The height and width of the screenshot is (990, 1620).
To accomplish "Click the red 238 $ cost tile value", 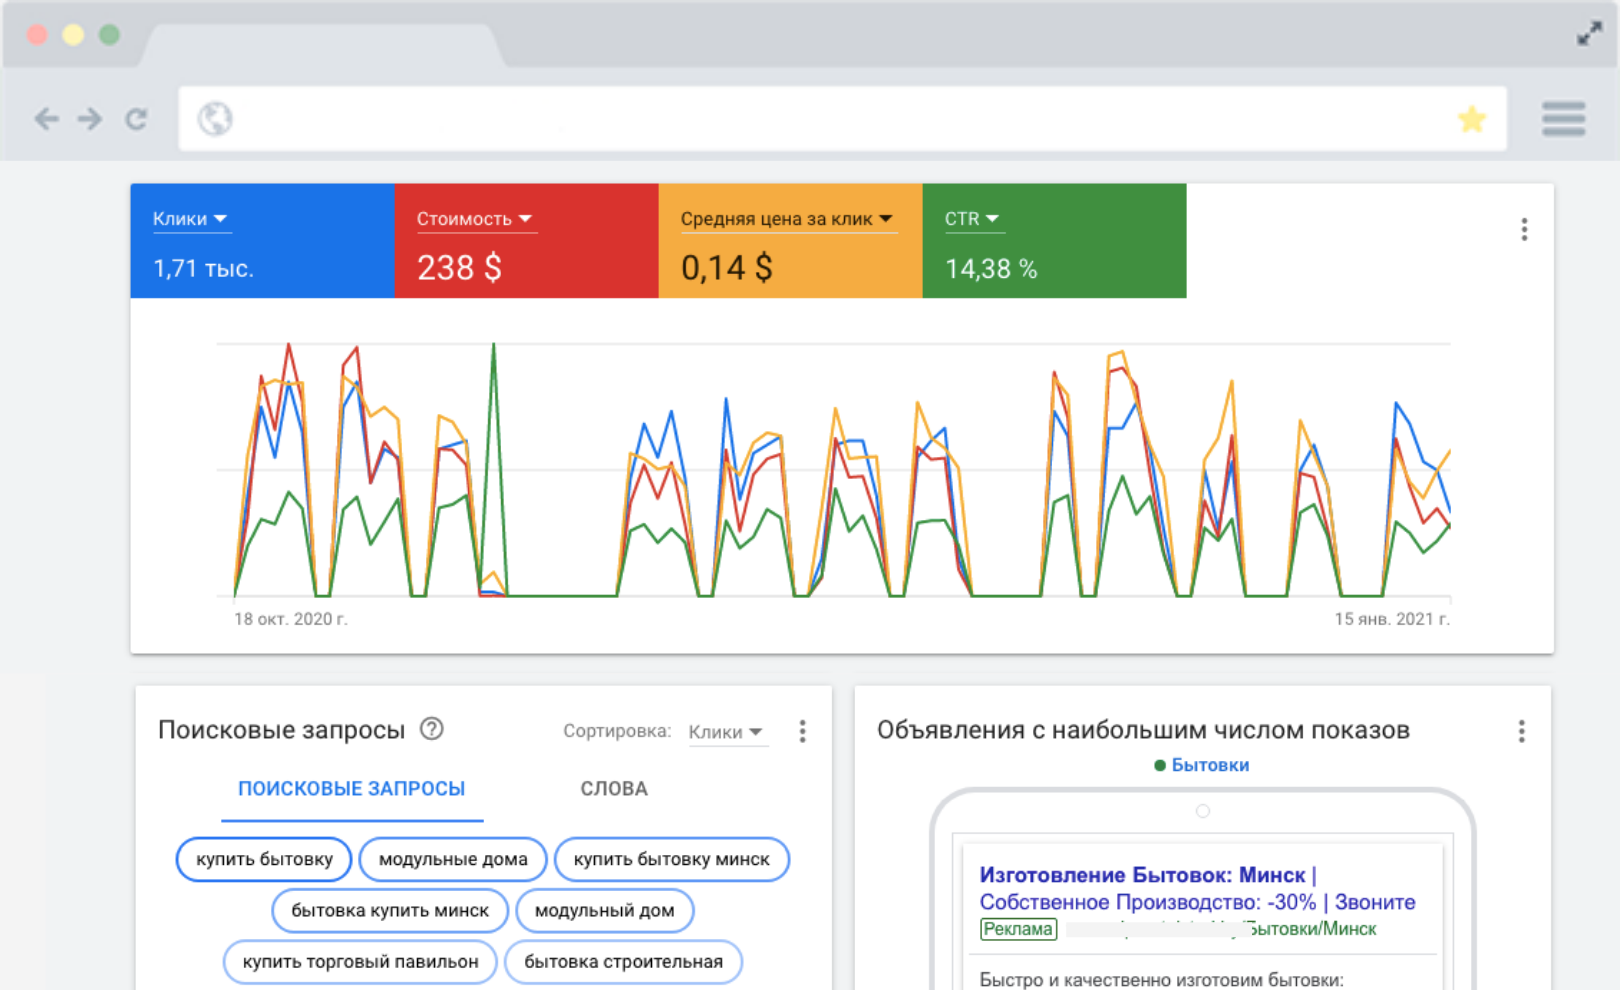I will coord(459,268).
